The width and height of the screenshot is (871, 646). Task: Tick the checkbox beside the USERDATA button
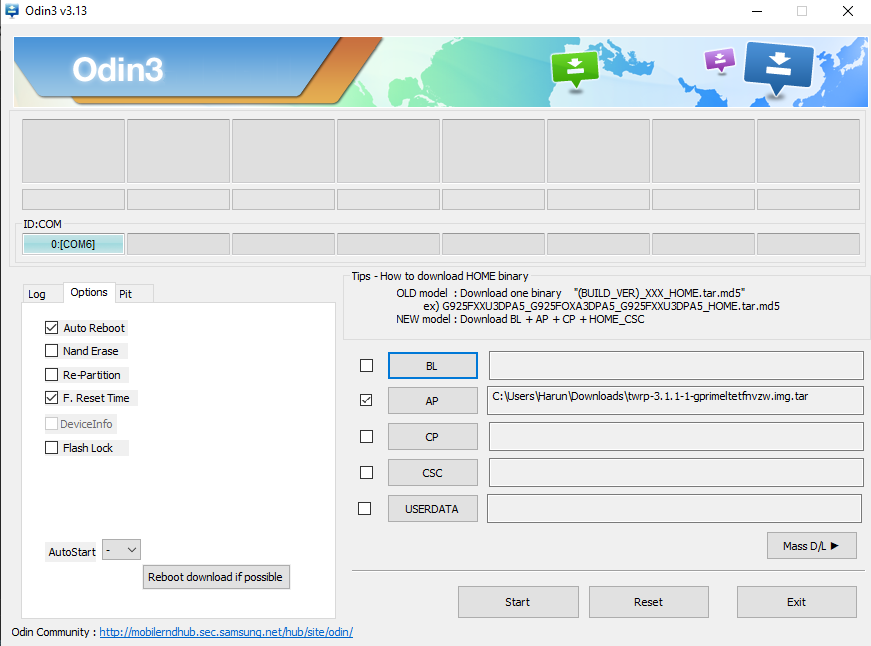click(x=364, y=509)
